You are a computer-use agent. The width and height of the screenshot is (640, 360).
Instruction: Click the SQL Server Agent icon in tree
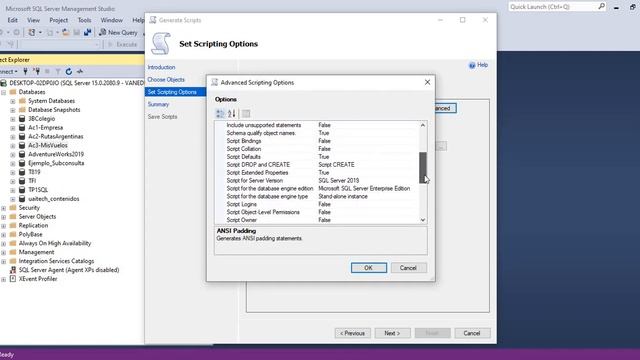point(13,270)
